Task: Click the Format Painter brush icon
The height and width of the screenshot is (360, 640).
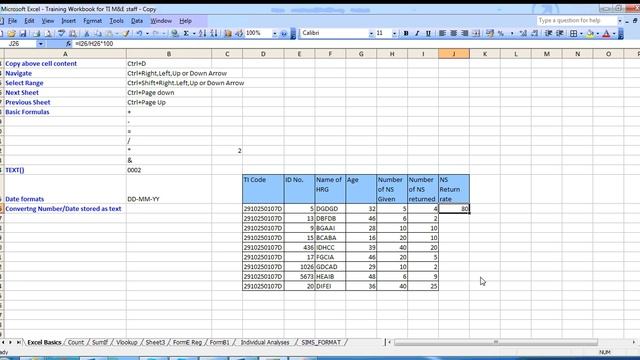Action: (x=126, y=33)
